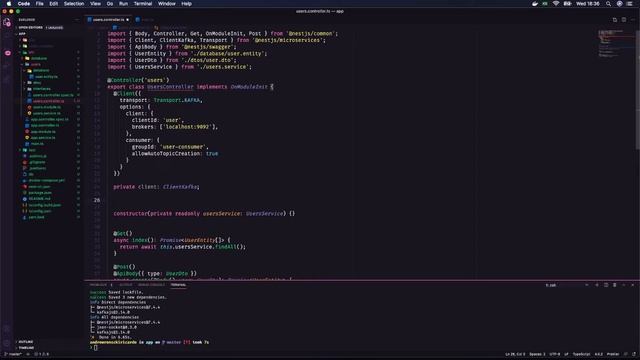Open package.json in file tree
The height and width of the screenshot is (360, 640).
pos(40,193)
